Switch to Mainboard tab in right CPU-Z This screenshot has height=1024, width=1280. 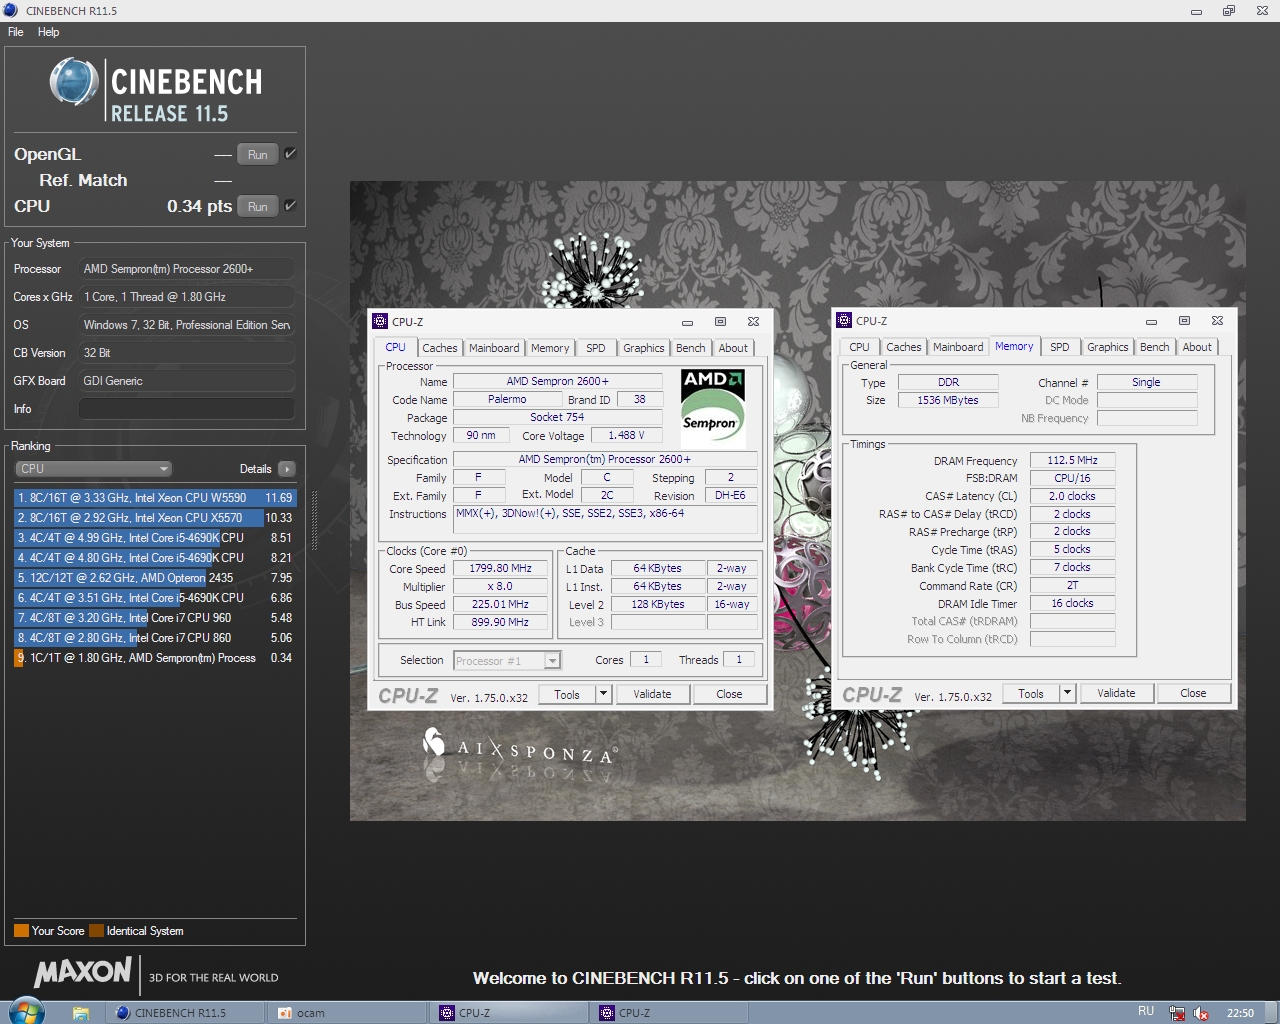(958, 347)
